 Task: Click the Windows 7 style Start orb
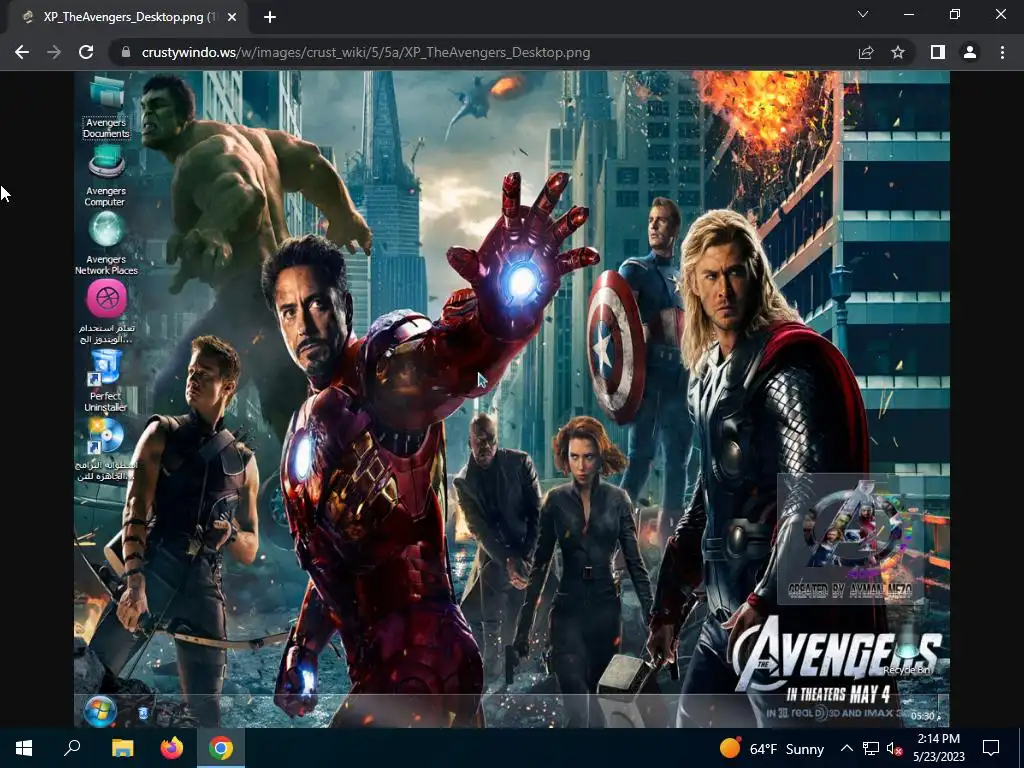click(101, 711)
